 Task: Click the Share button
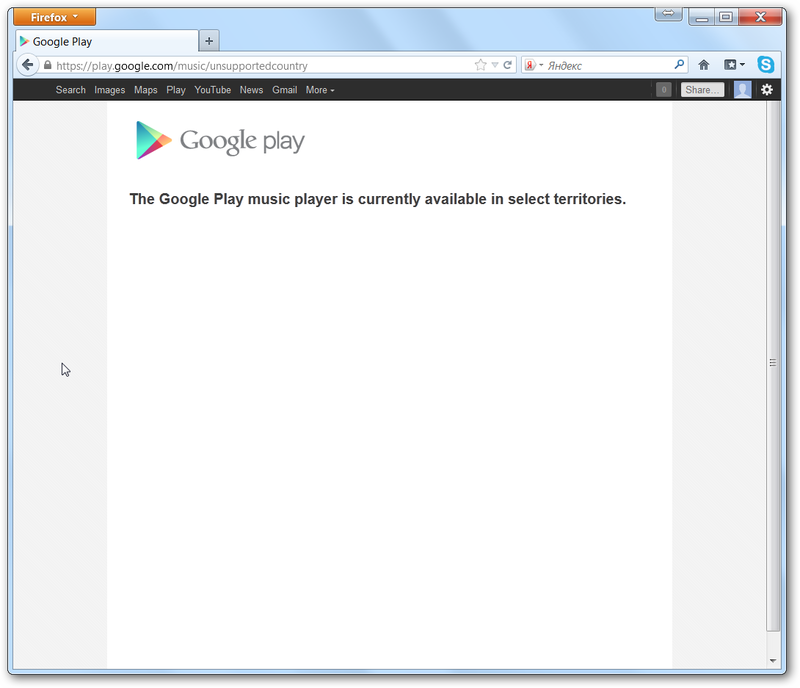click(x=702, y=89)
